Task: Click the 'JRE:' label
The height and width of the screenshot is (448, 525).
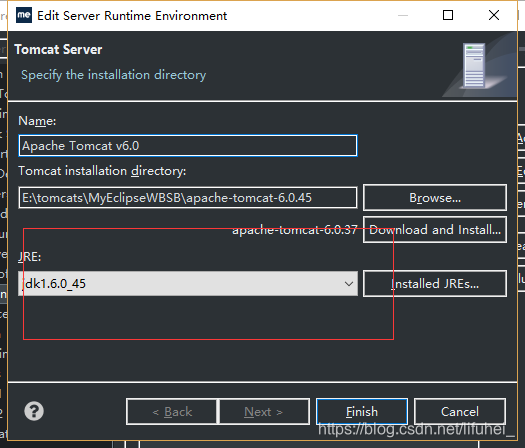Action: point(29,257)
